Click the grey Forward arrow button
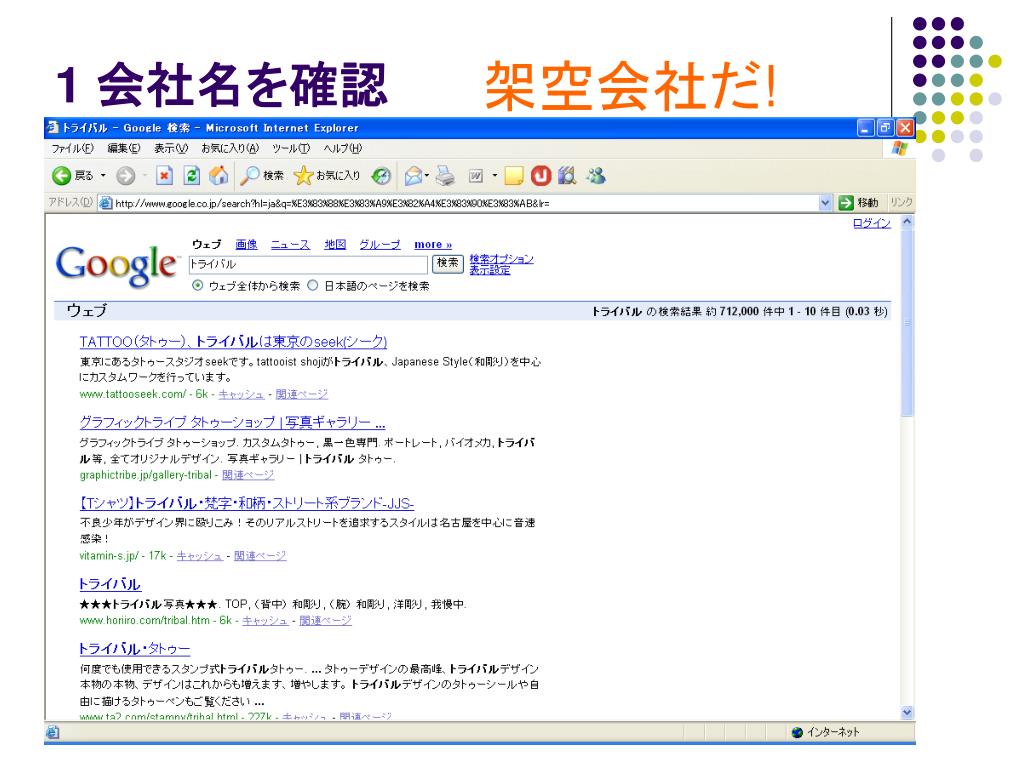This screenshot has height=768, width=1024. pos(125,175)
